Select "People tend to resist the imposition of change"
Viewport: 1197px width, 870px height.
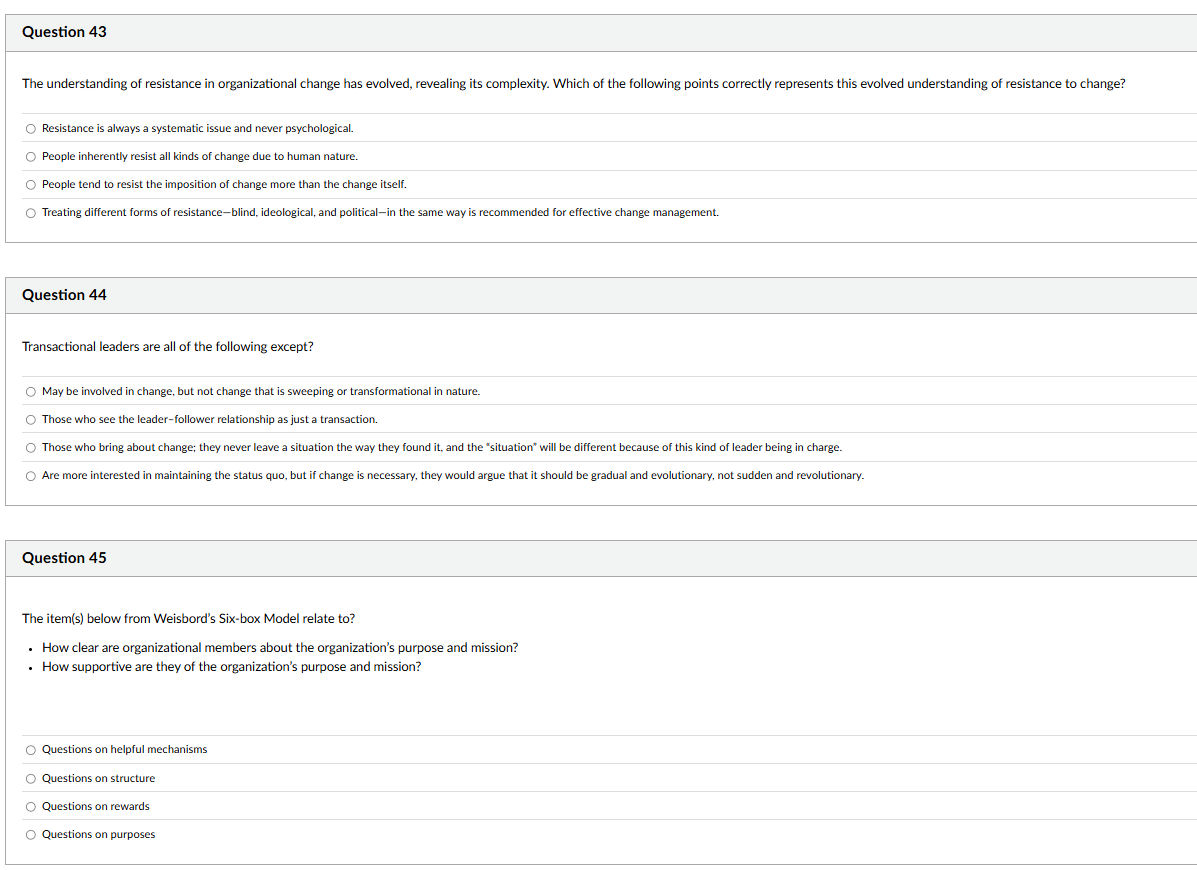31,184
